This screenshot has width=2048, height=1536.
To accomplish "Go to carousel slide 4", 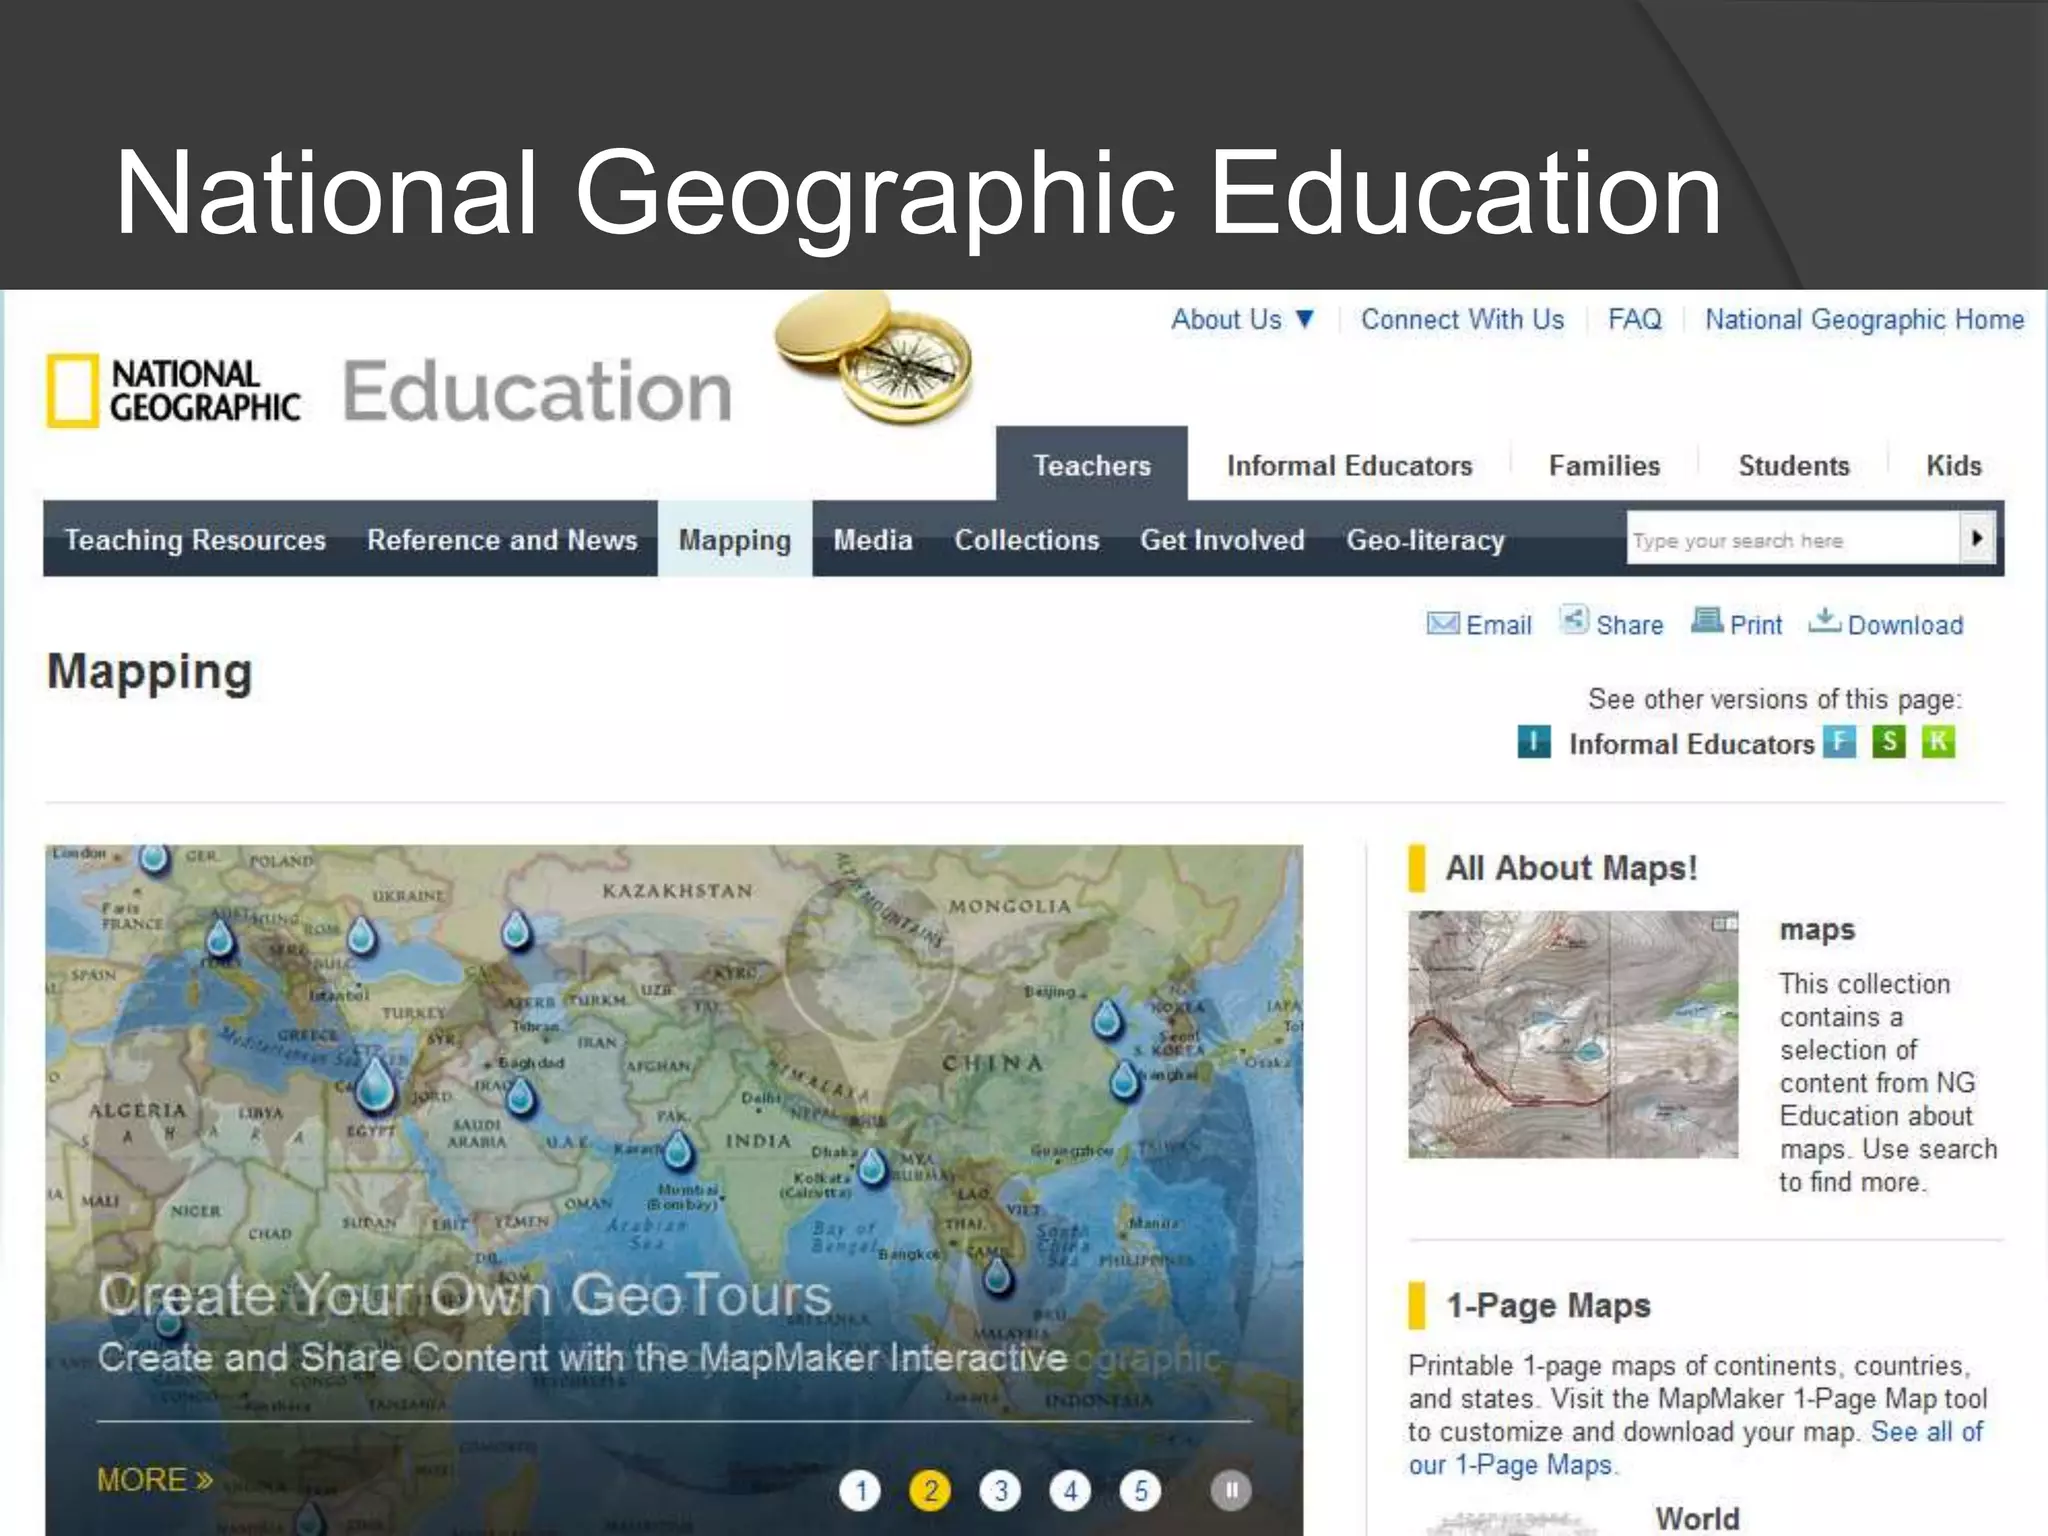I will [x=1070, y=1491].
